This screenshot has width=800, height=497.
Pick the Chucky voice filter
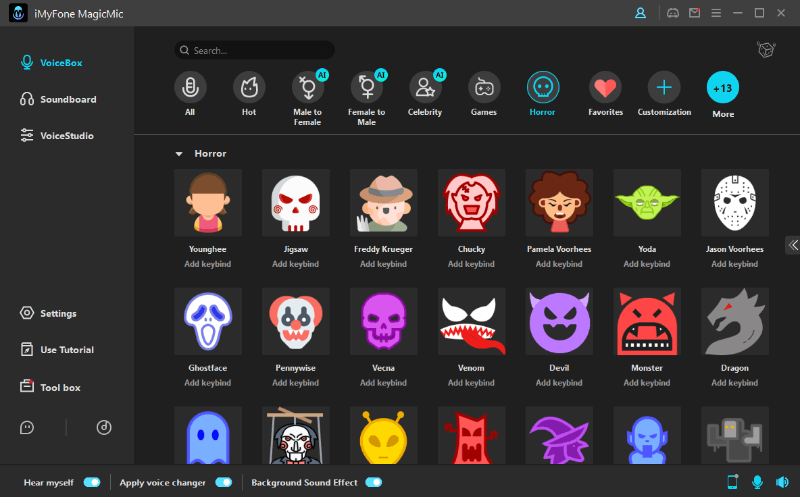pyautogui.click(x=471, y=203)
